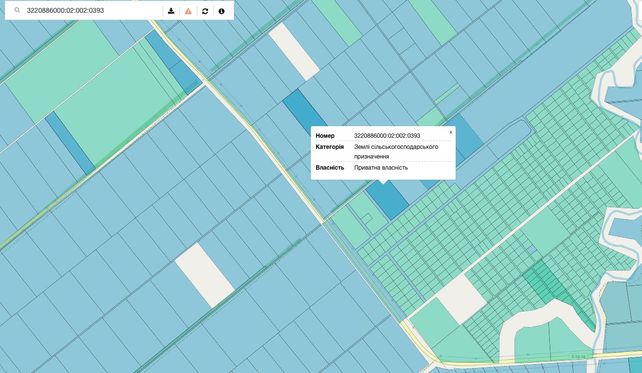Select the dark green parcel cluster at lower right
This screenshot has height=373, width=642.
[549, 283]
